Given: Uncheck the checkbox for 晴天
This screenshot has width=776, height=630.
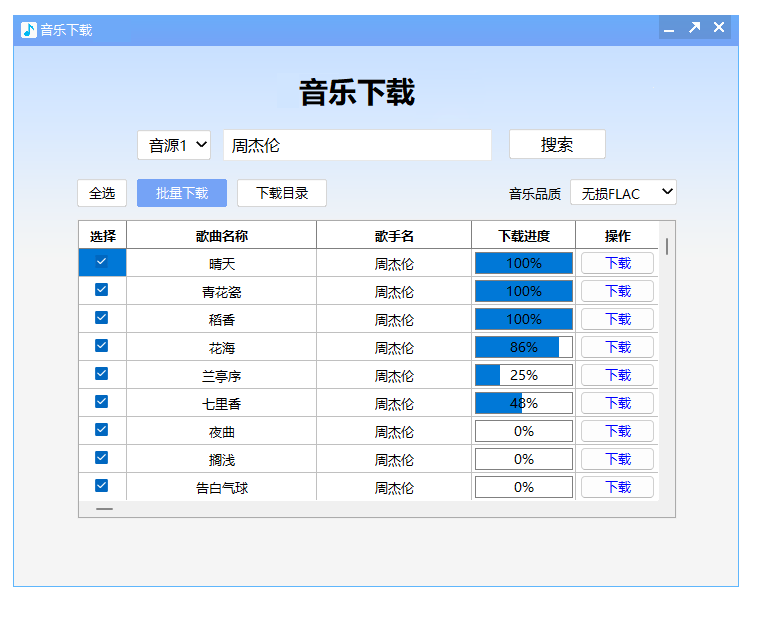Looking at the screenshot, I should (101, 262).
